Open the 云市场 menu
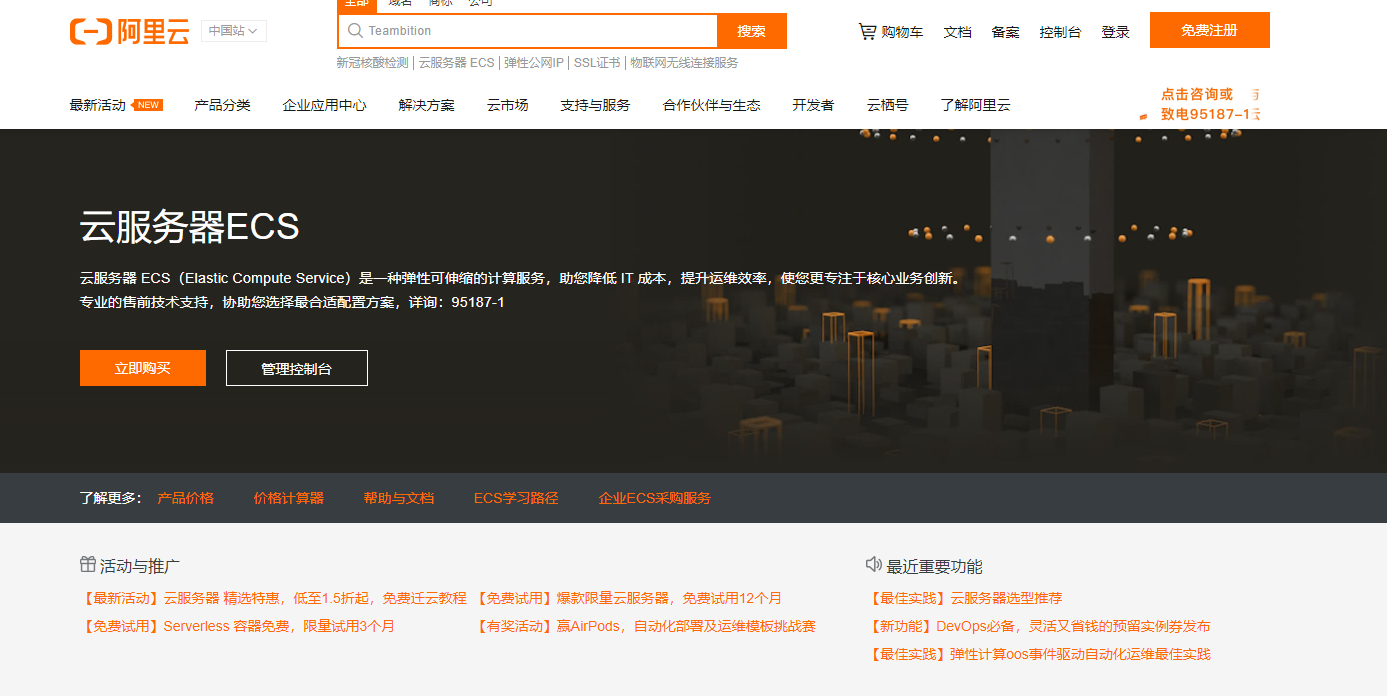This screenshot has height=696, width=1387. point(507,105)
